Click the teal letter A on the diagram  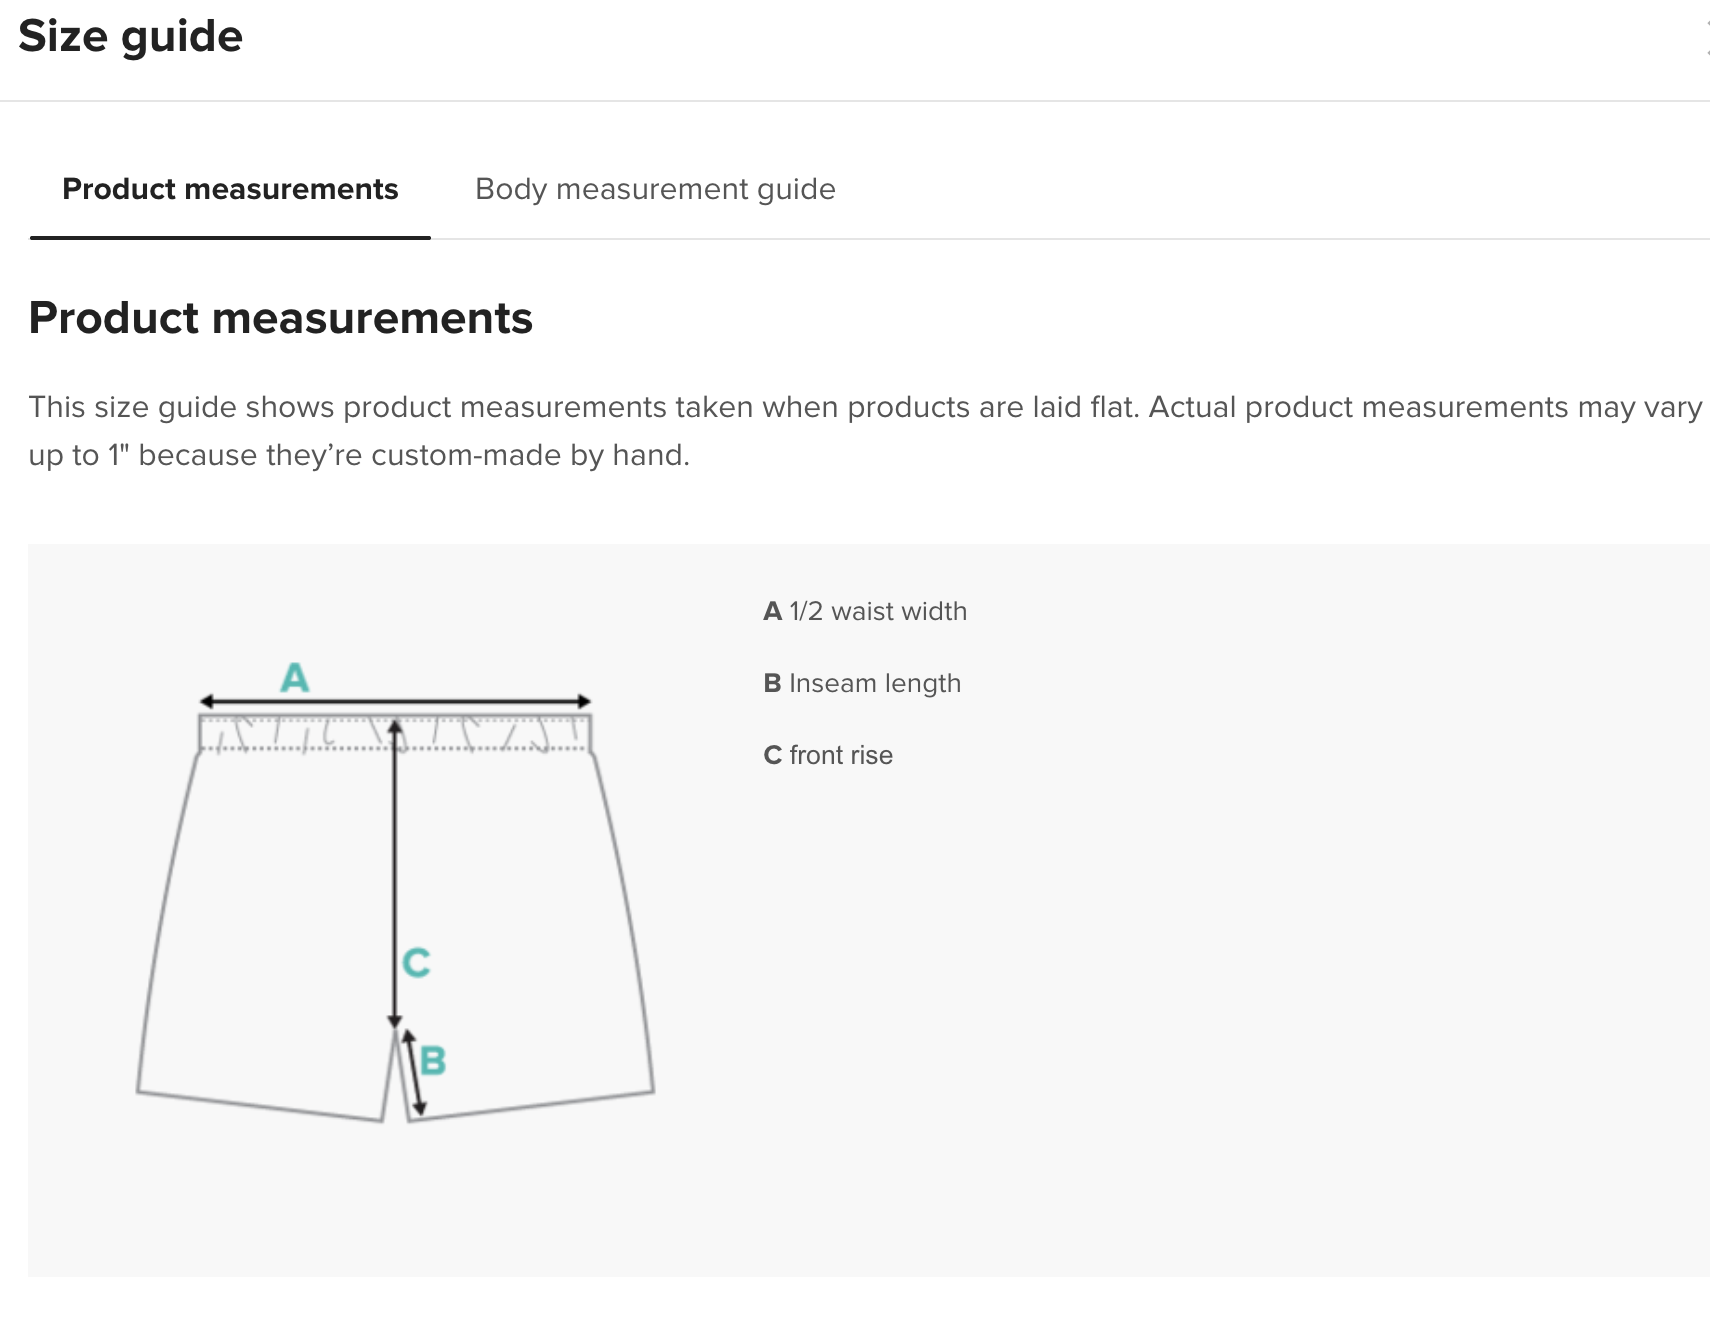pos(294,678)
